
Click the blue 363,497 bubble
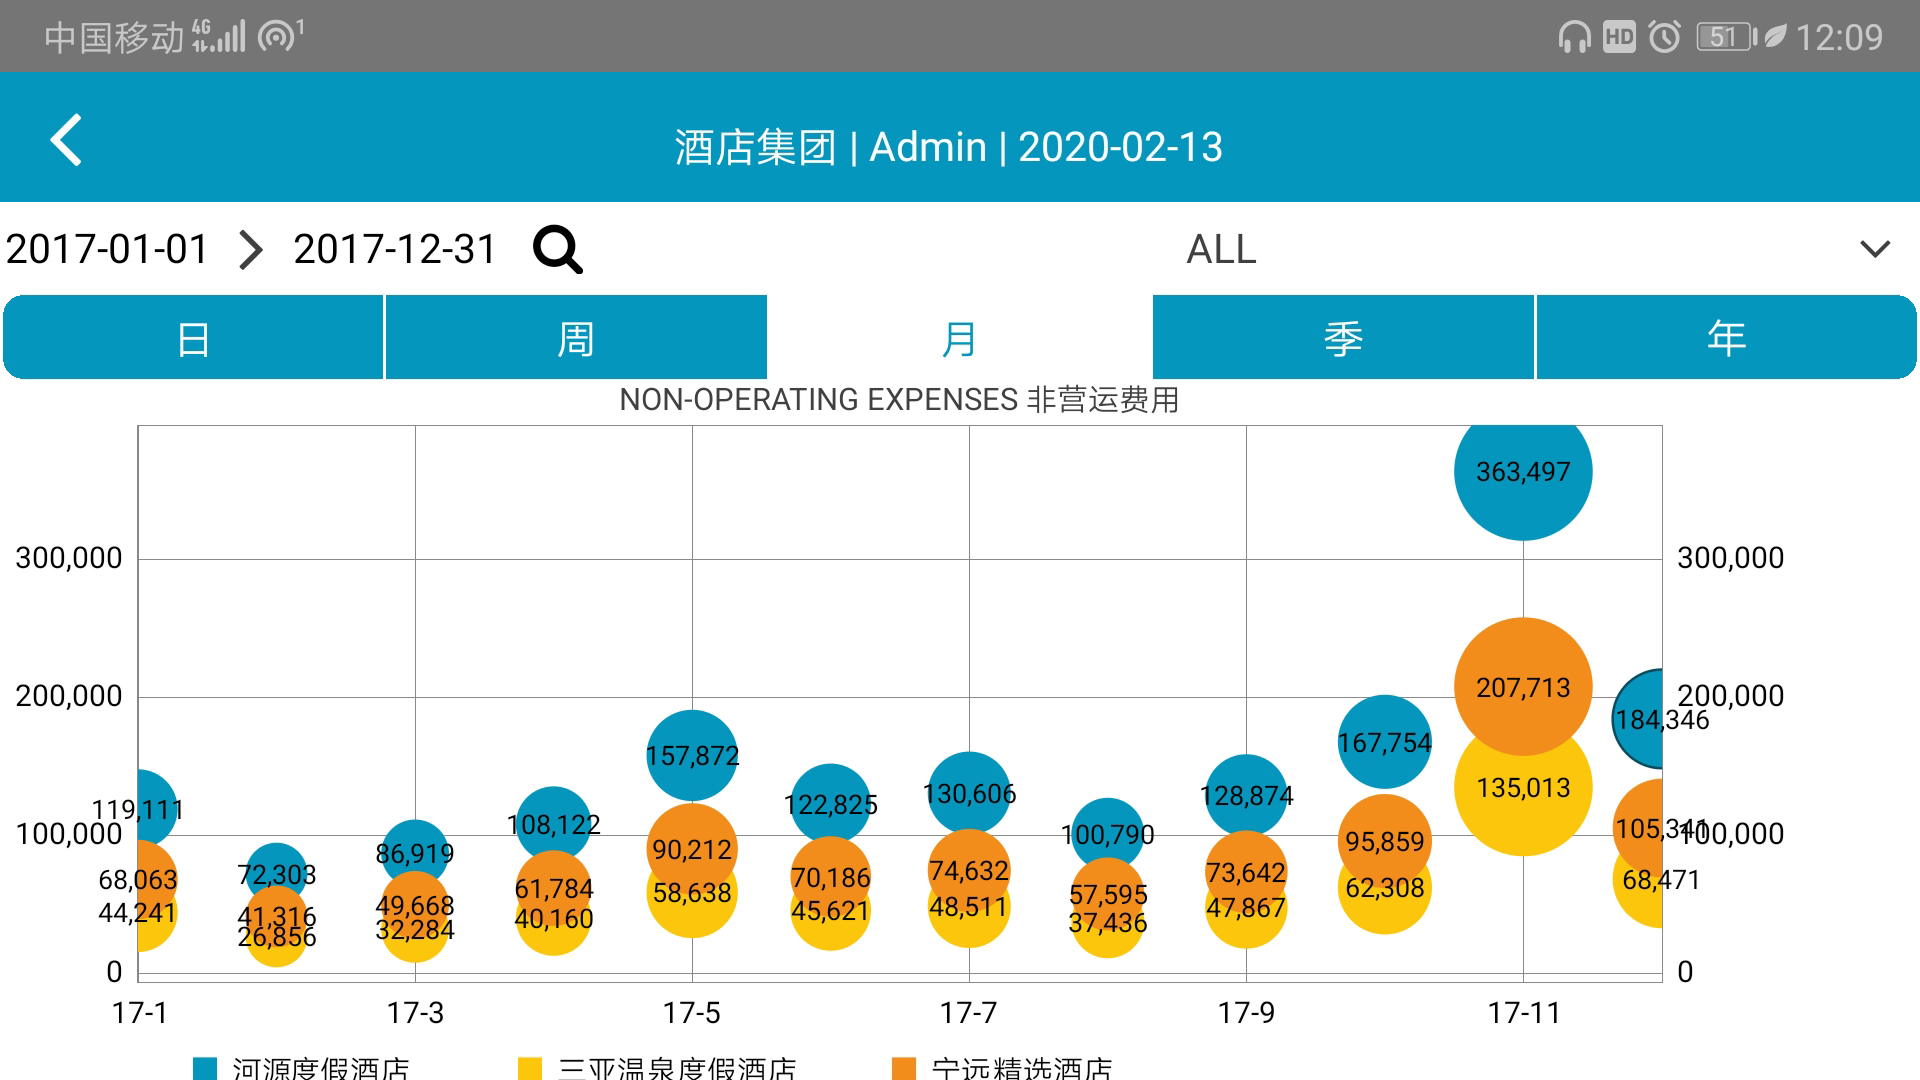click(1522, 472)
